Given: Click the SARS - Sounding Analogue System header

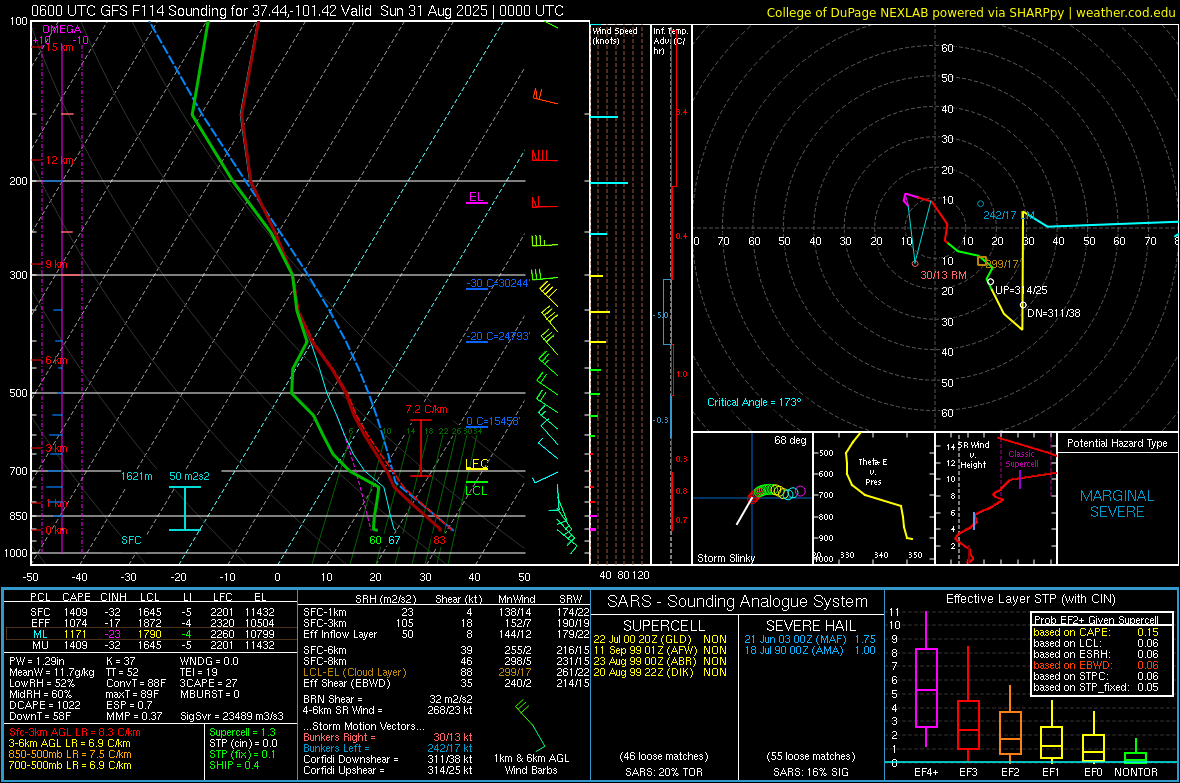Looking at the screenshot, I should tap(738, 602).
